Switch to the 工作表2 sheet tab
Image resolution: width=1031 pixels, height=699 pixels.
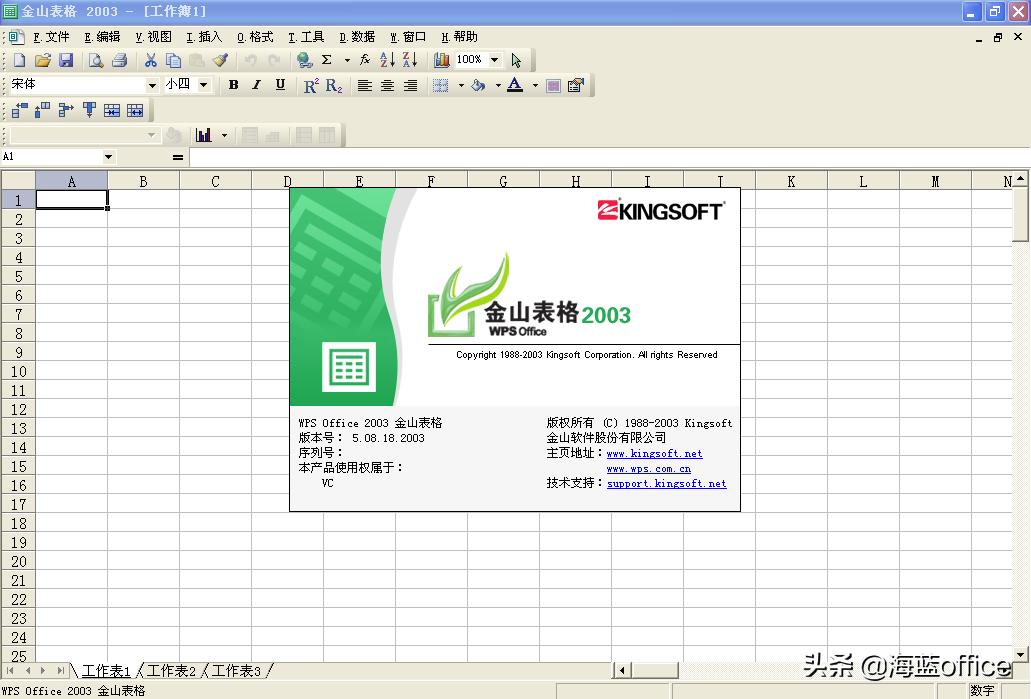point(171,671)
